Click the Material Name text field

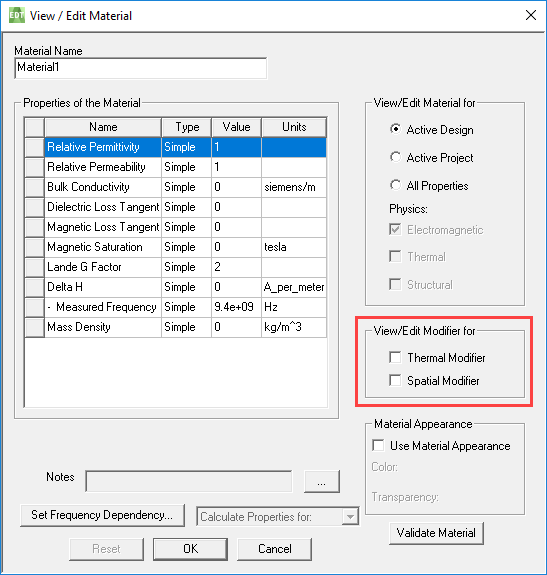141,68
